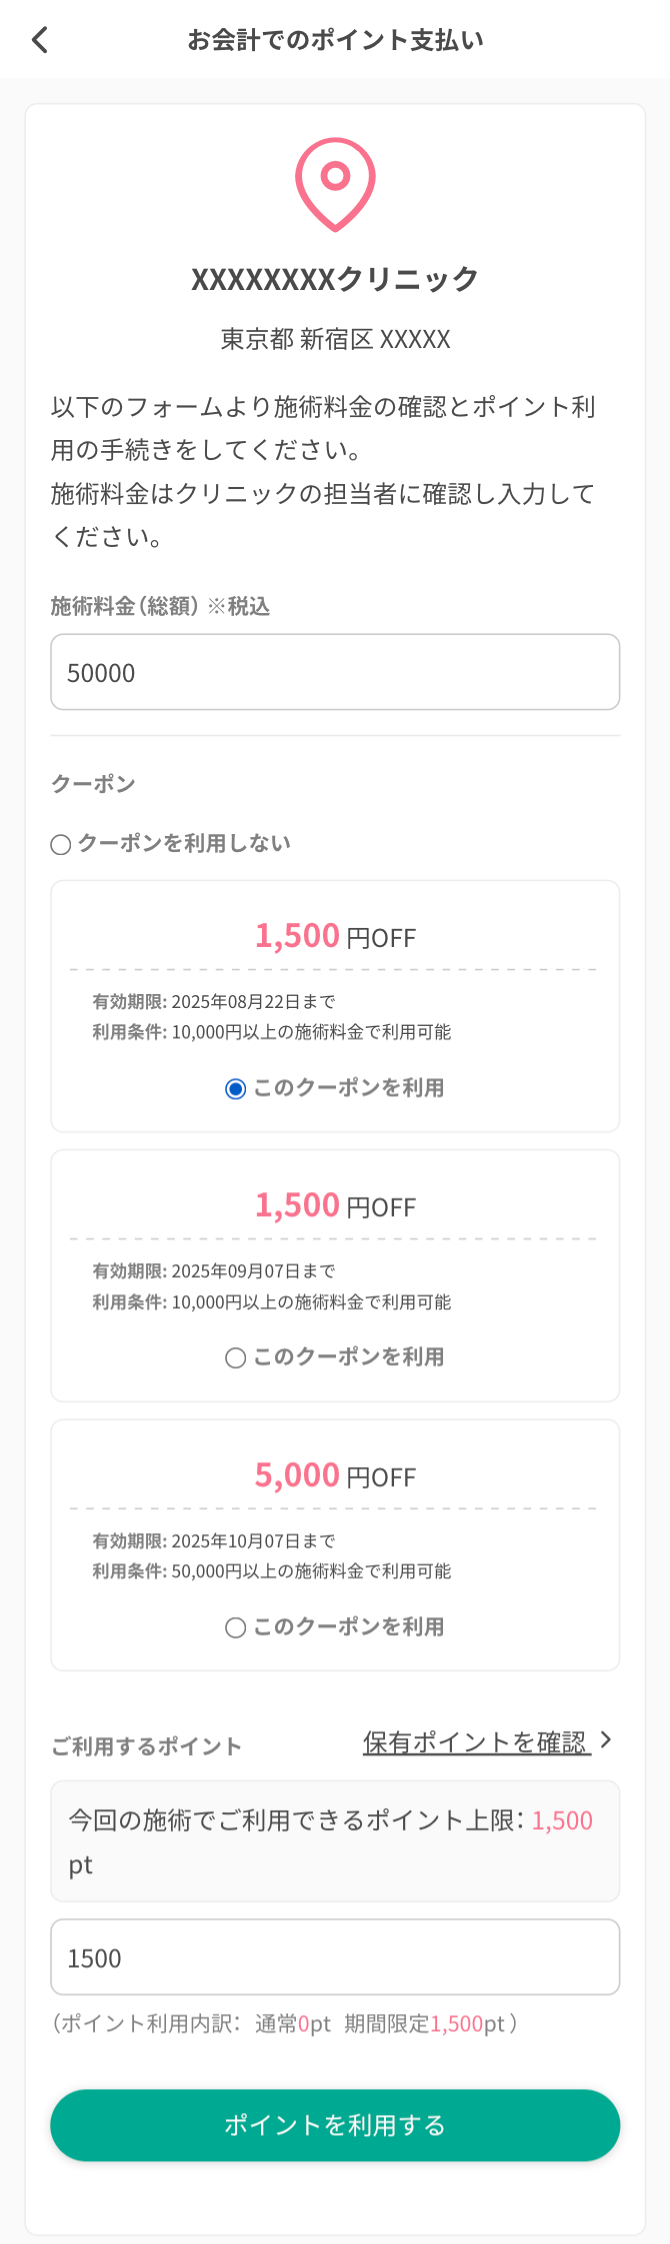
Task: Focus the points input showing 1500
Action: [335, 1957]
